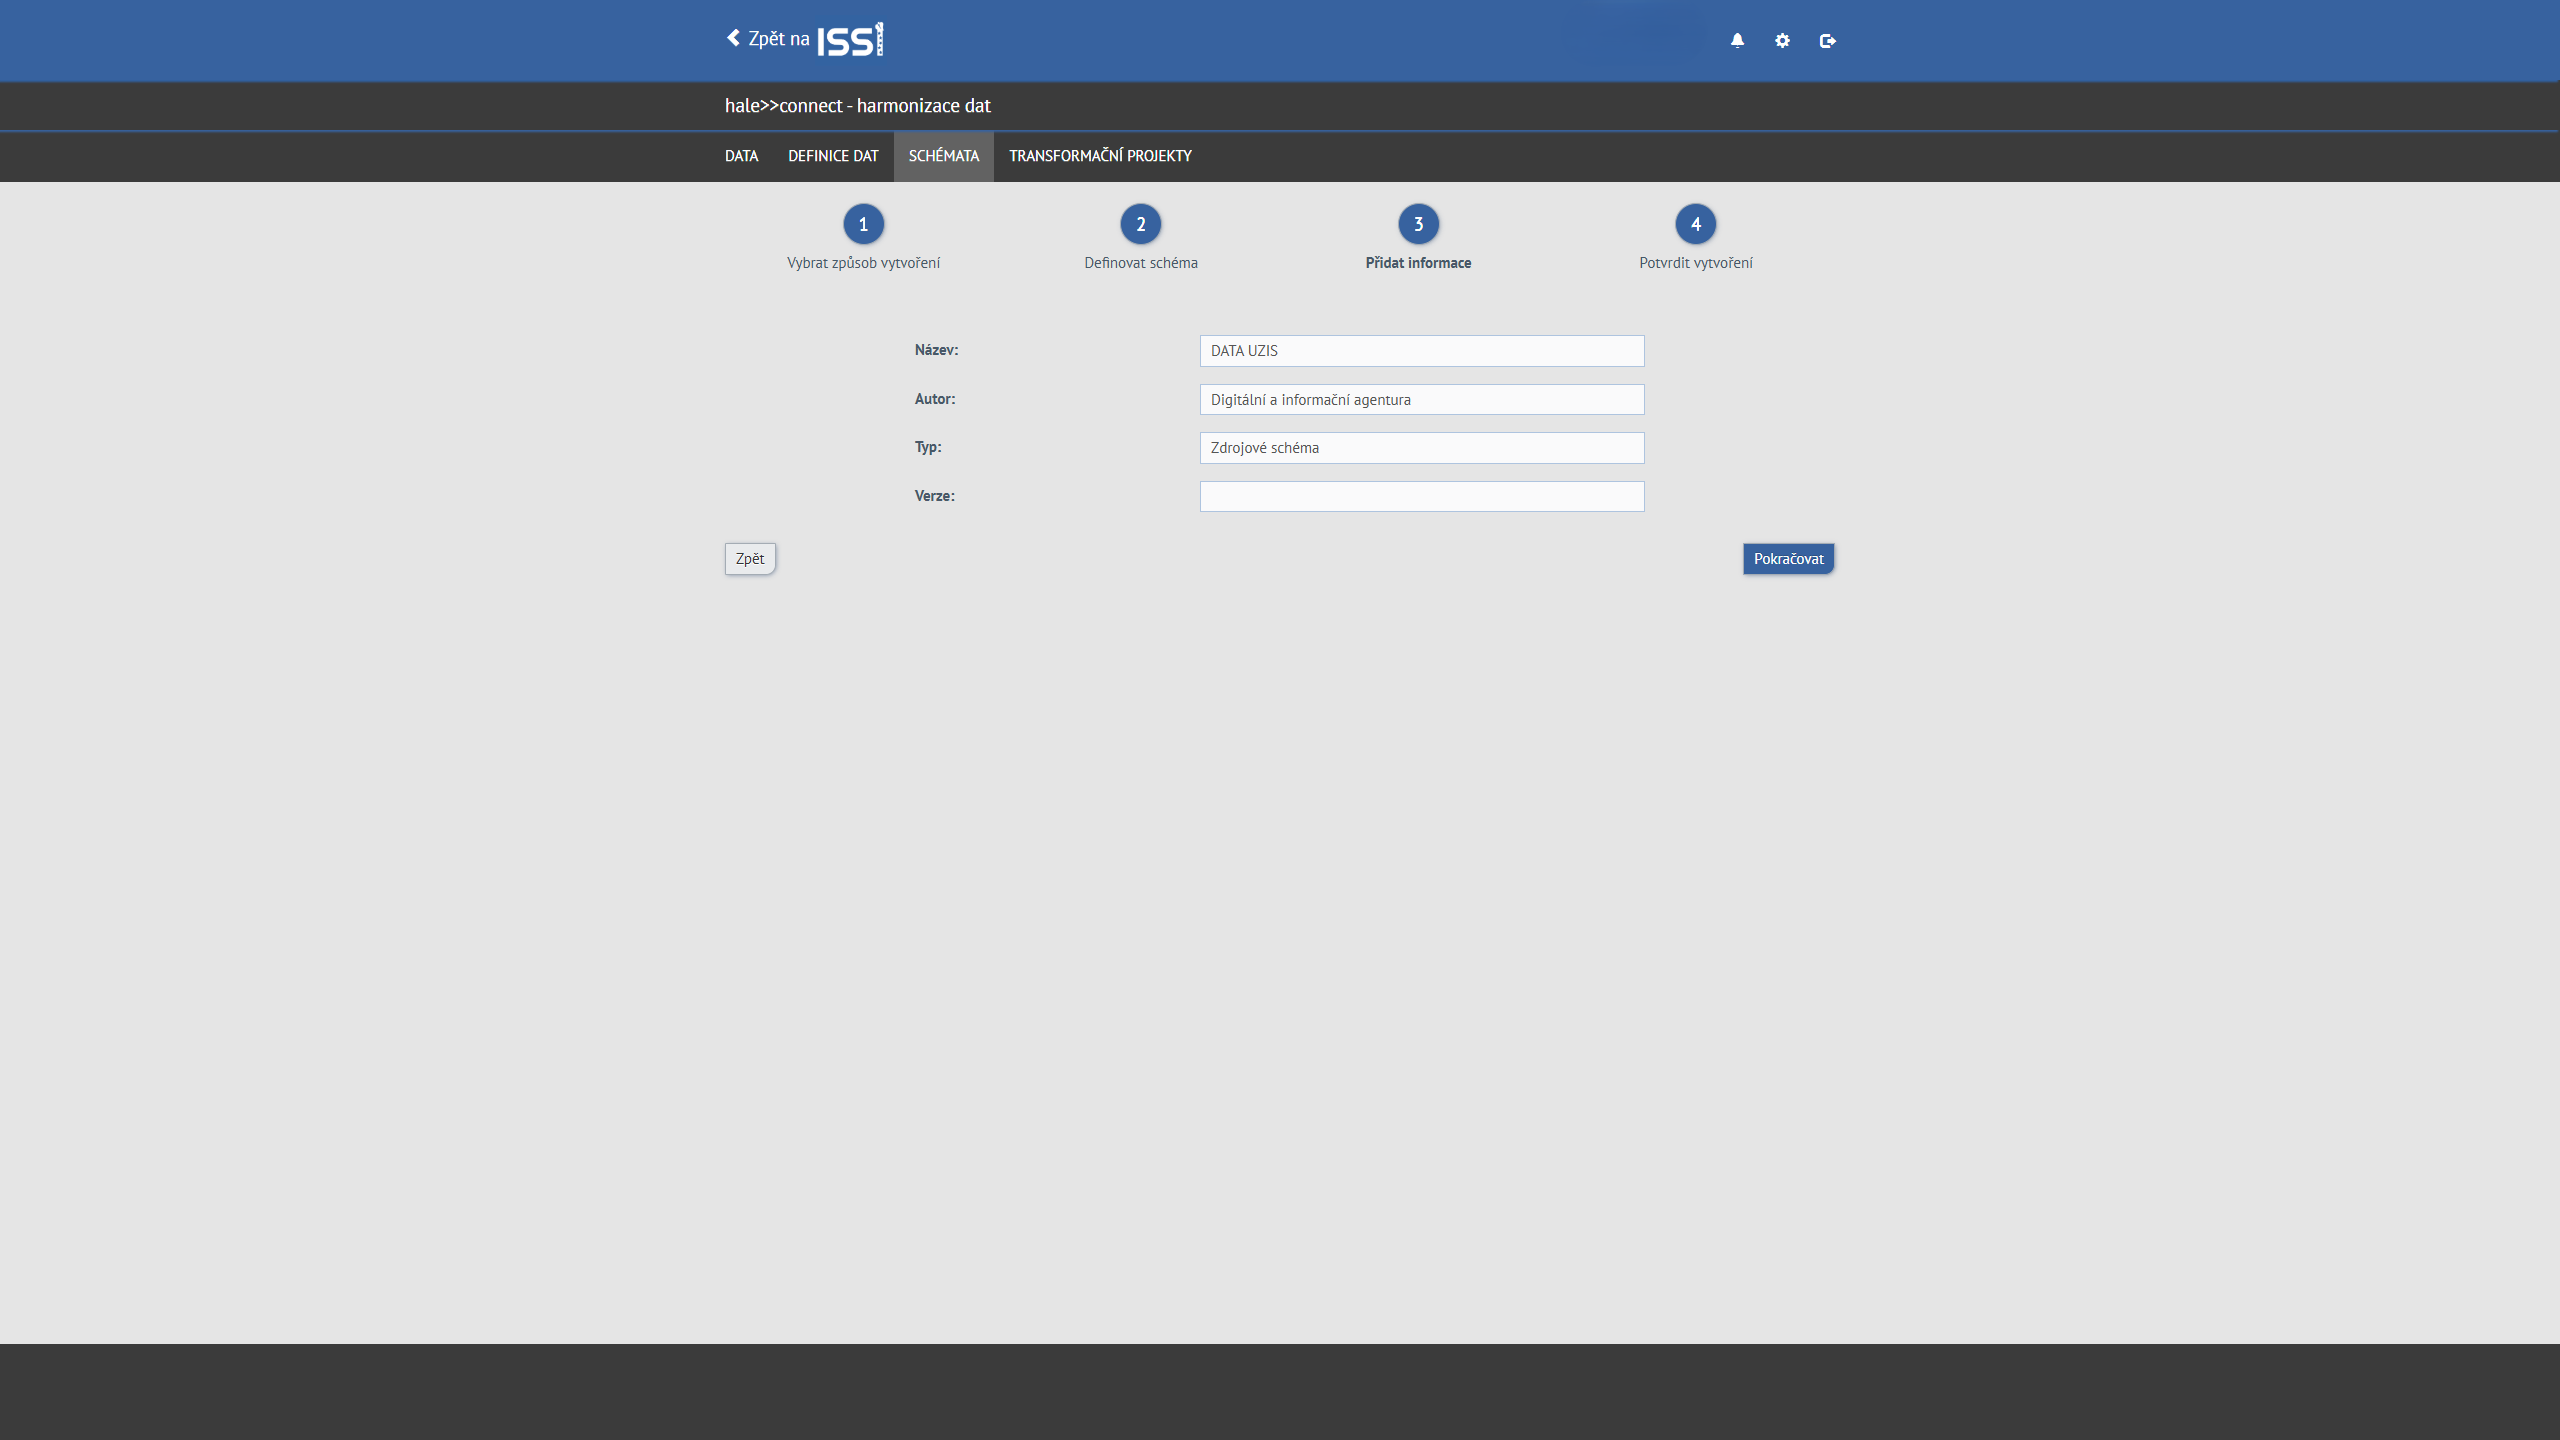This screenshot has height=1440, width=2560.
Task: Click step 1 circle icon
Action: [x=863, y=224]
